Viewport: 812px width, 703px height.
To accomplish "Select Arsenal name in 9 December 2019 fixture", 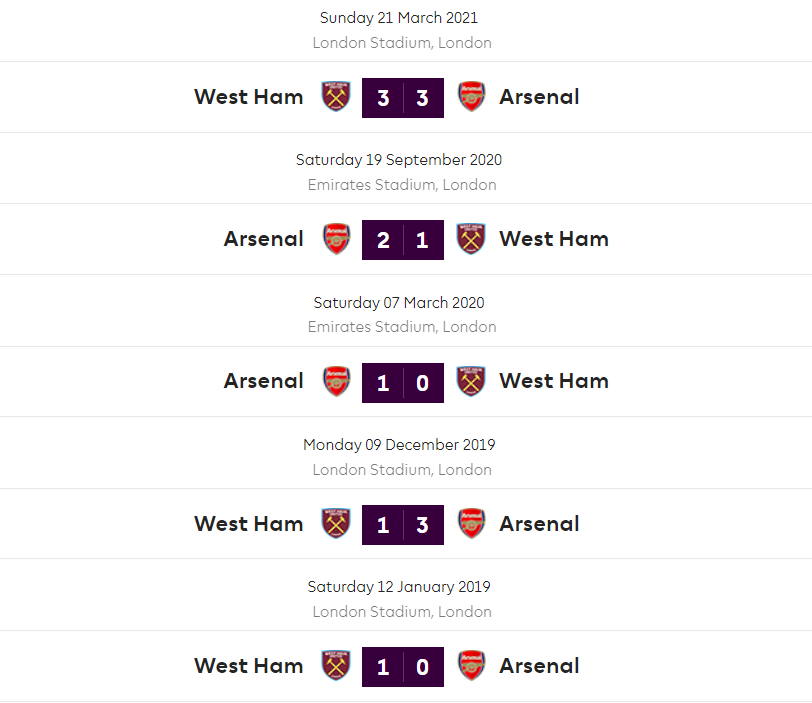I will pyautogui.click(x=539, y=524).
